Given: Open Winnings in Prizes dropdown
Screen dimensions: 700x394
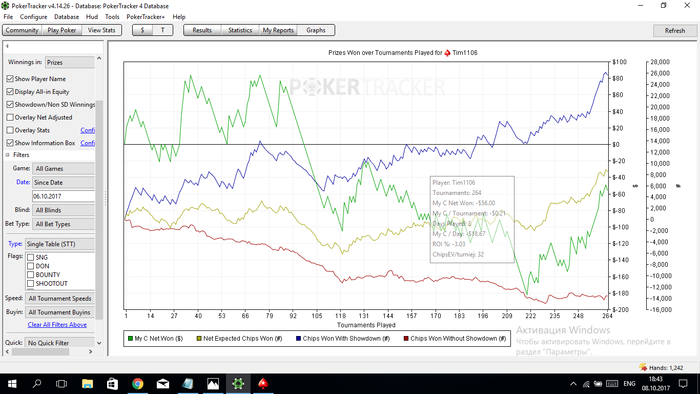Looking at the screenshot, I should tap(70, 62).
